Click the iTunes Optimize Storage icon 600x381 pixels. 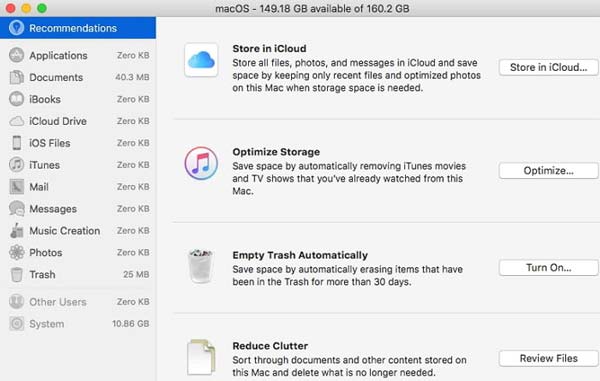pyautogui.click(x=201, y=163)
